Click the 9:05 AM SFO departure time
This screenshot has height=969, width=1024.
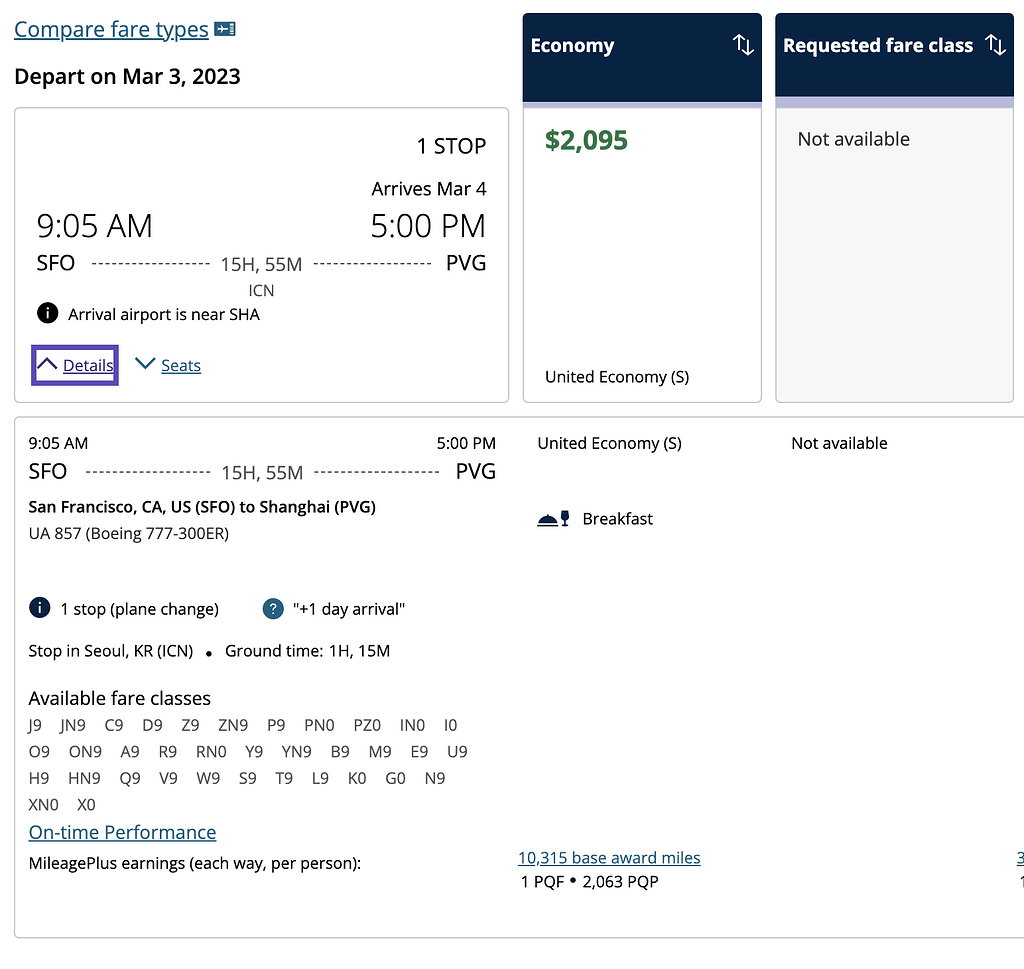(x=94, y=226)
